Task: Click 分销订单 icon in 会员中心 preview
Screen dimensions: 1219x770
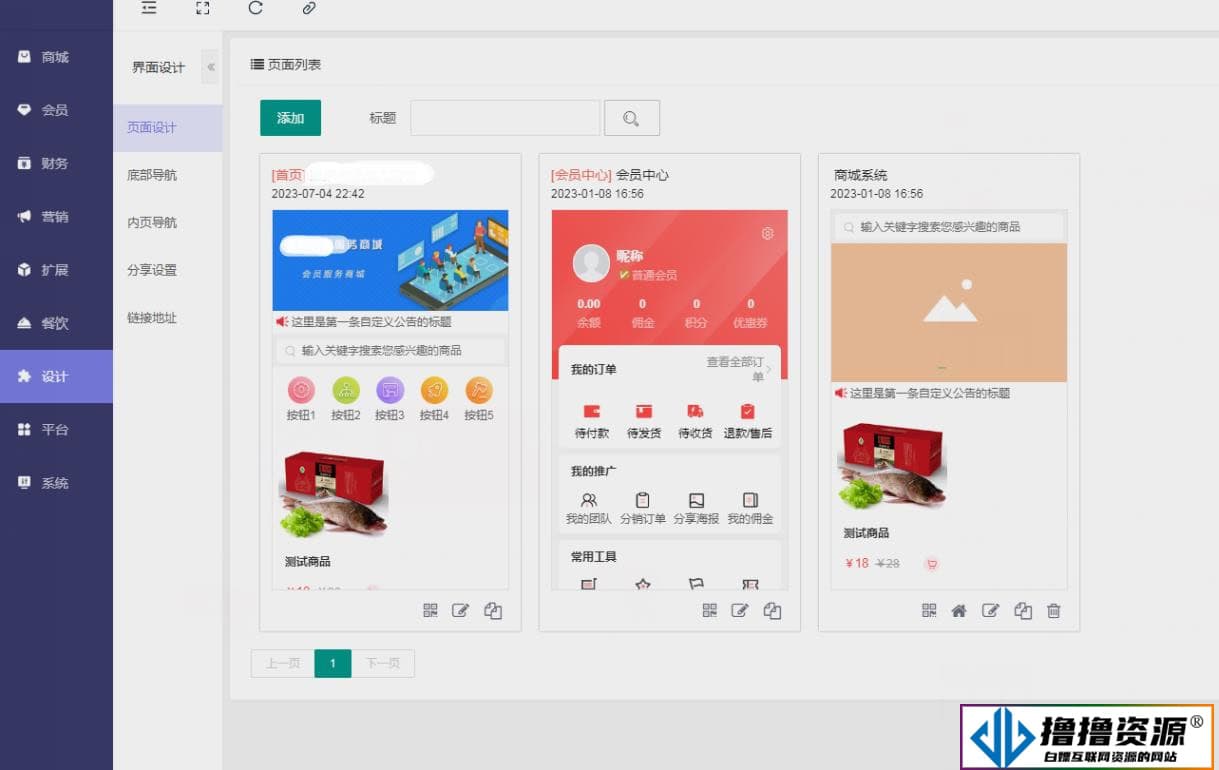Action: tap(643, 499)
